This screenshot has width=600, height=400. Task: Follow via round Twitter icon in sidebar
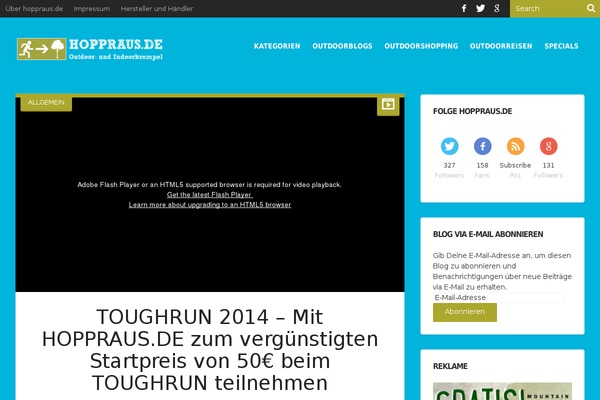pos(449,146)
